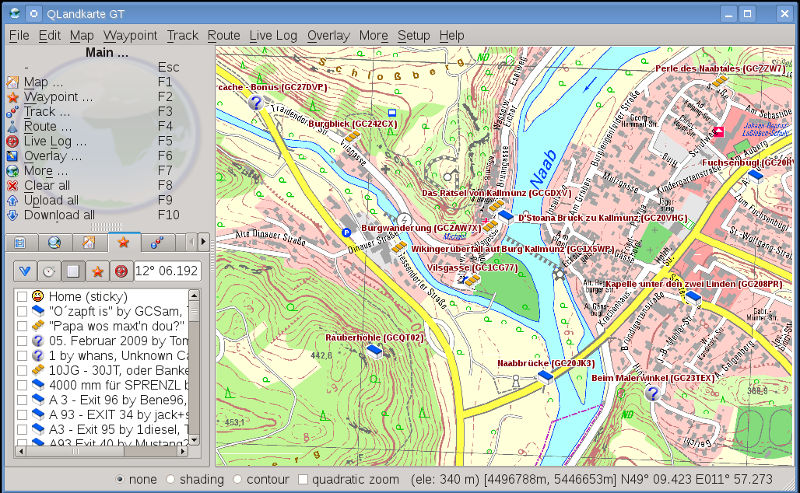Open the Live Log menu in menu bar
Image resolution: width=800 pixels, height=493 pixels.
(273, 36)
